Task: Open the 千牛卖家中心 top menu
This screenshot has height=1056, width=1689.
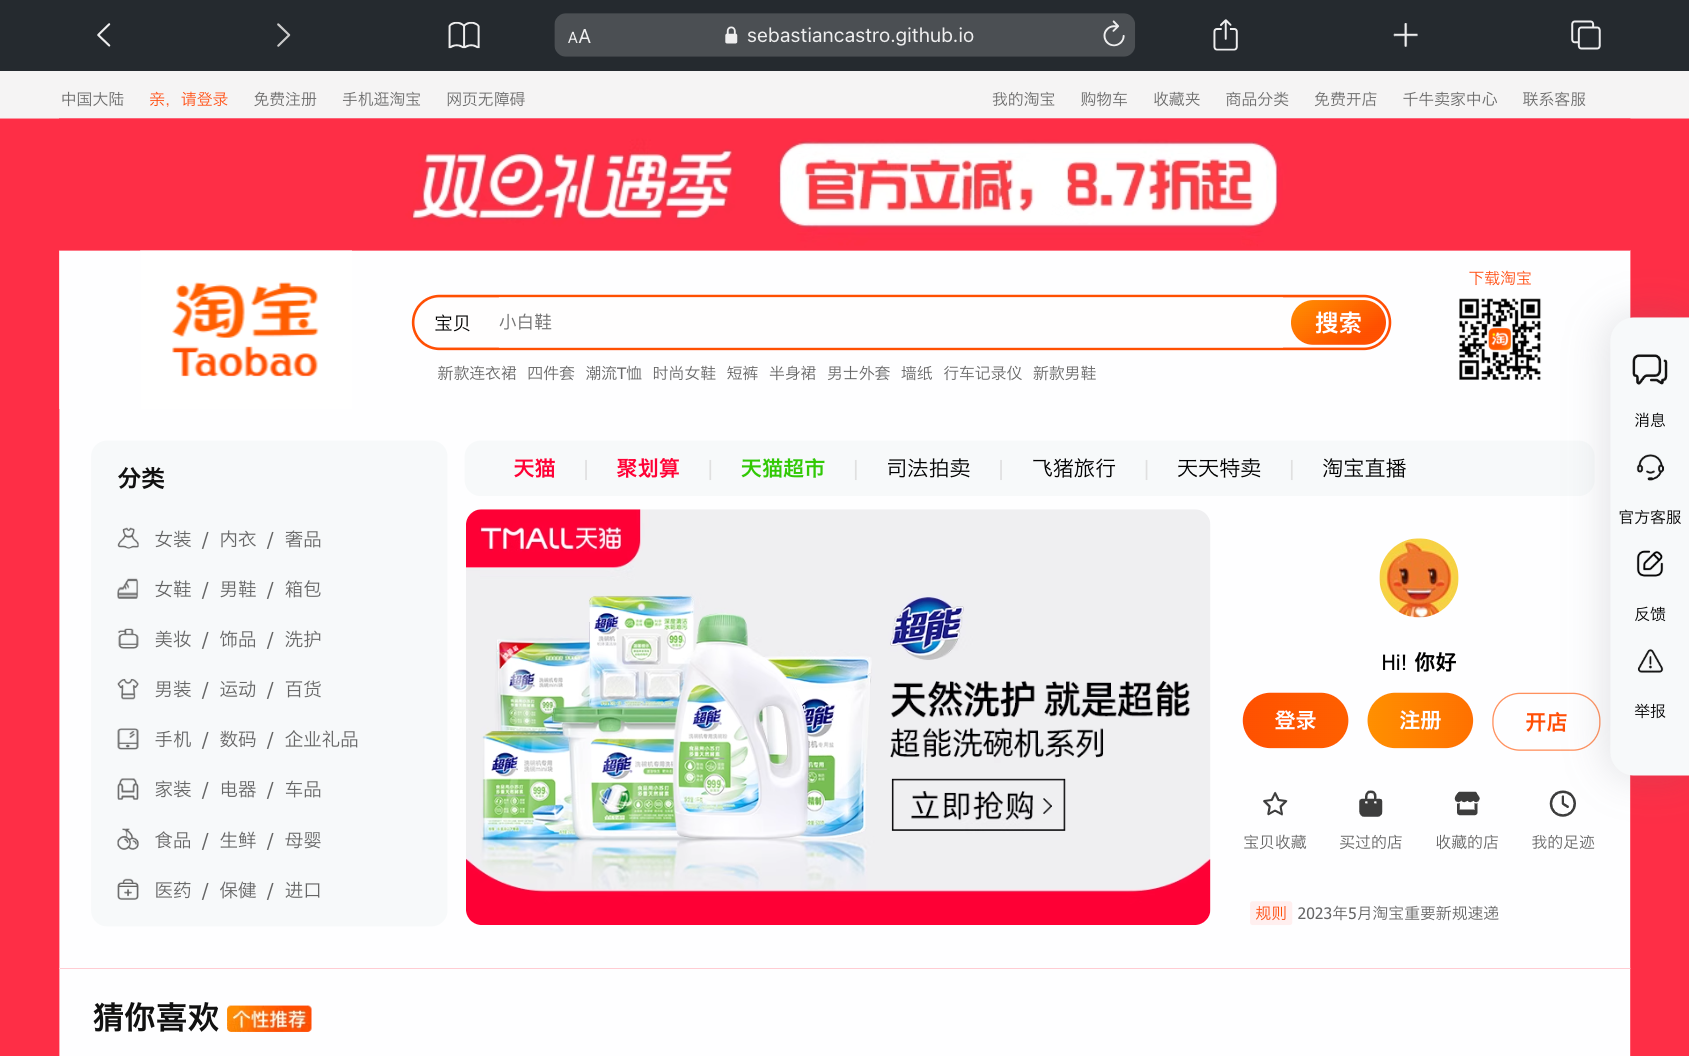Action: (x=1450, y=99)
